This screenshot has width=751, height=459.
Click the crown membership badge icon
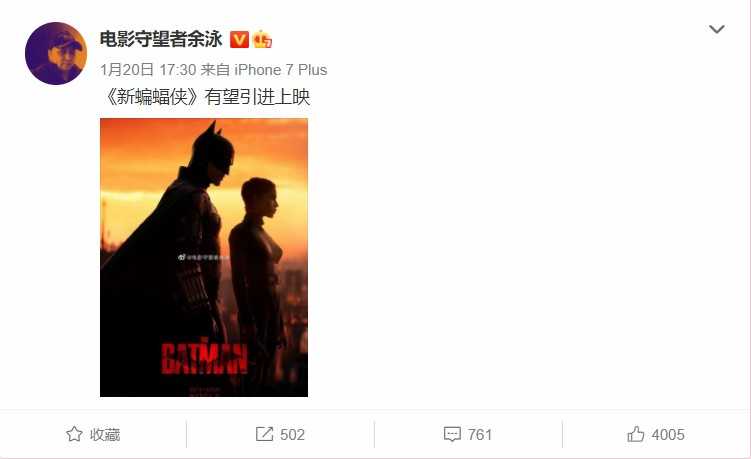click(x=262, y=39)
